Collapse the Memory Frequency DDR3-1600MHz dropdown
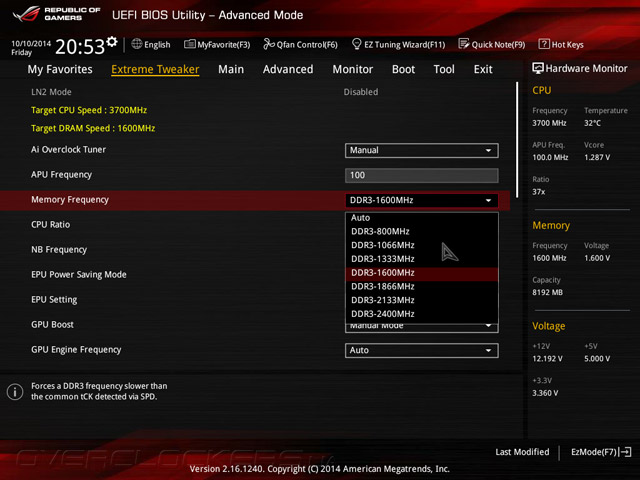 pos(422,200)
